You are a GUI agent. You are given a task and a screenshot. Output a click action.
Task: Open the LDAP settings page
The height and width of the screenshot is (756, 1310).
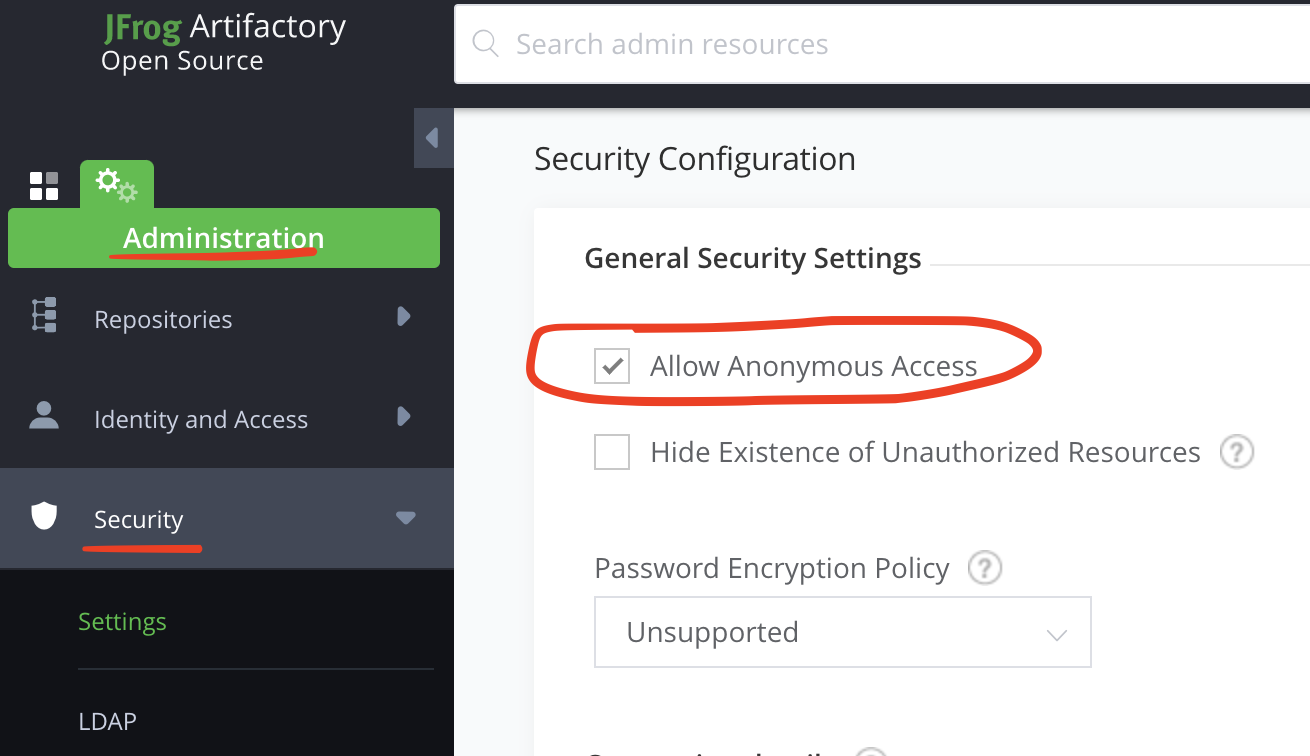[x=107, y=722]
